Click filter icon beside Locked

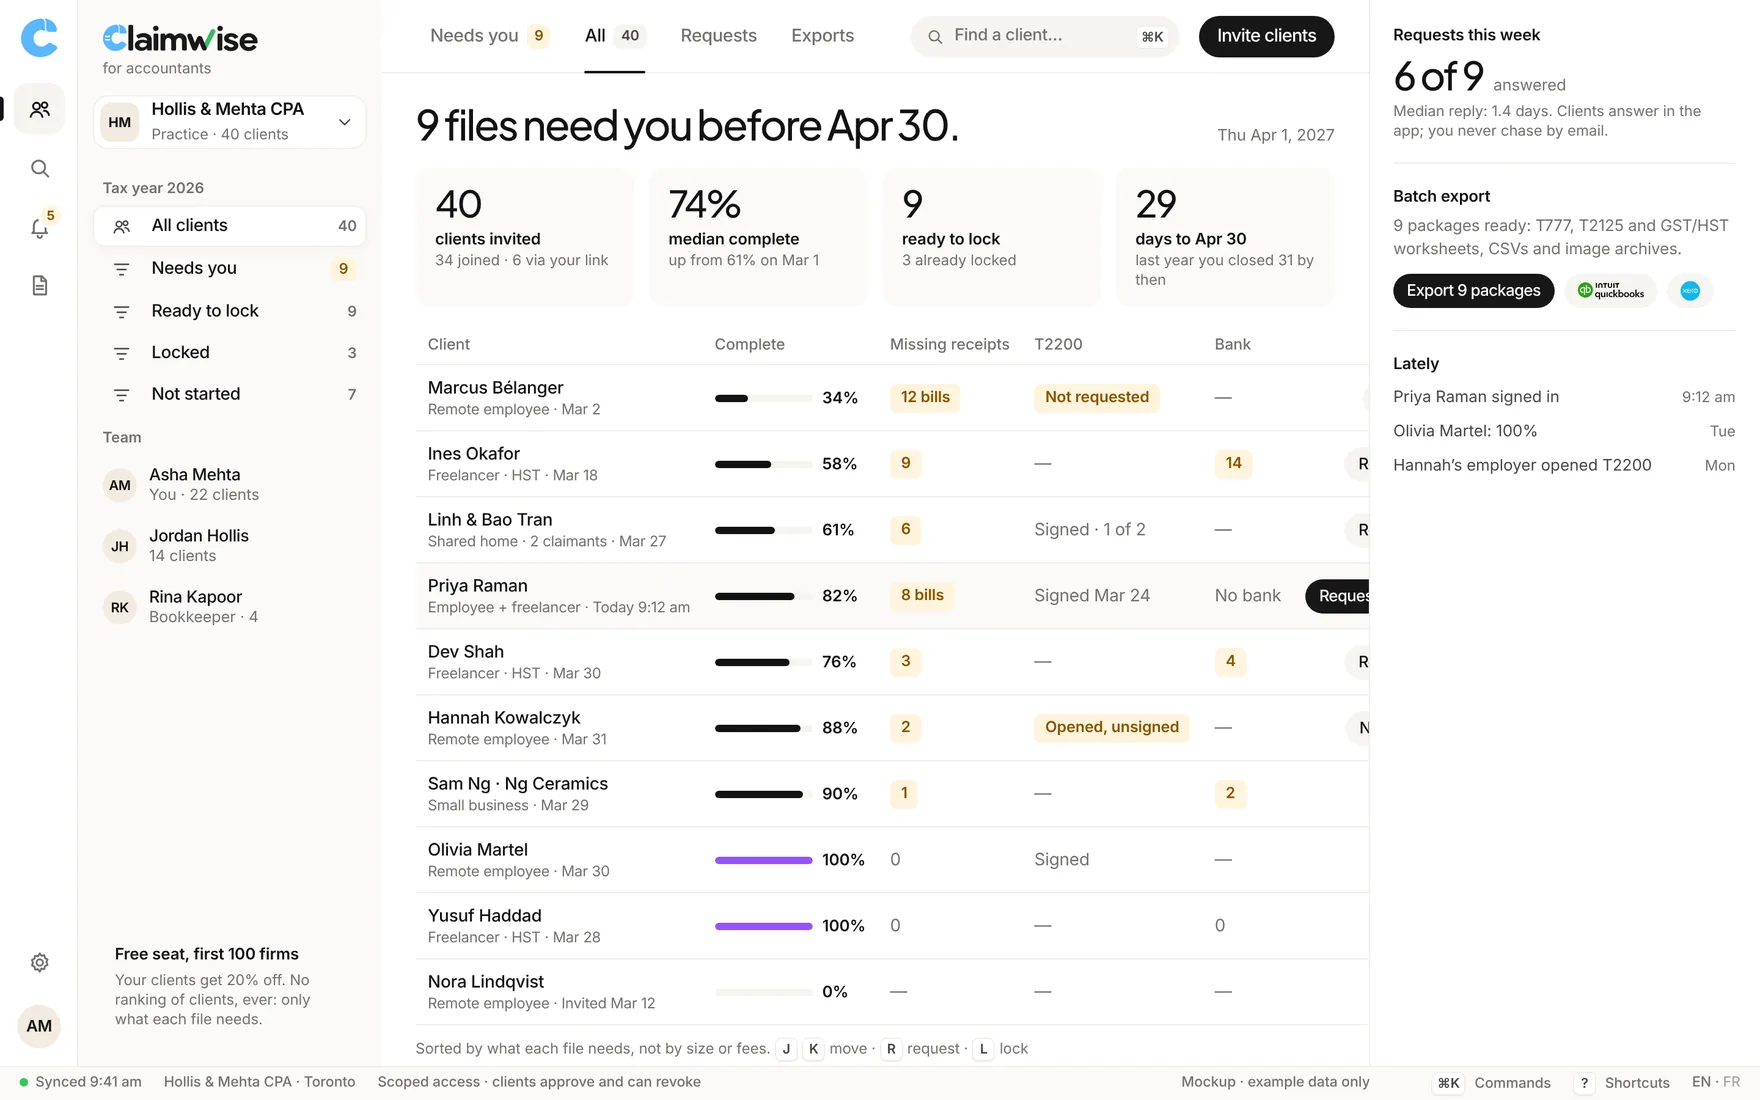pos(122,353)
